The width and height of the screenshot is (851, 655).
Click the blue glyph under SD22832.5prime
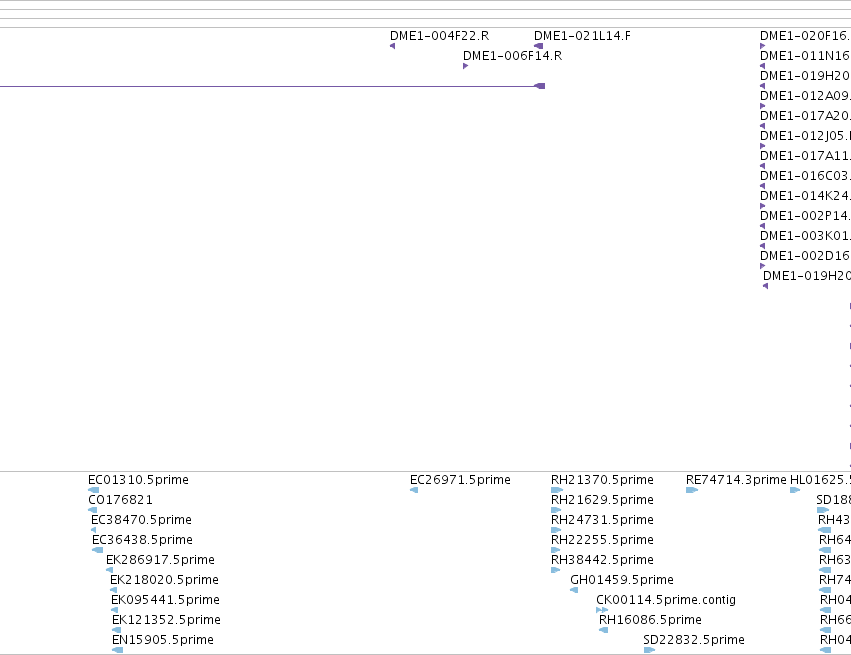[x=649, y=650]
